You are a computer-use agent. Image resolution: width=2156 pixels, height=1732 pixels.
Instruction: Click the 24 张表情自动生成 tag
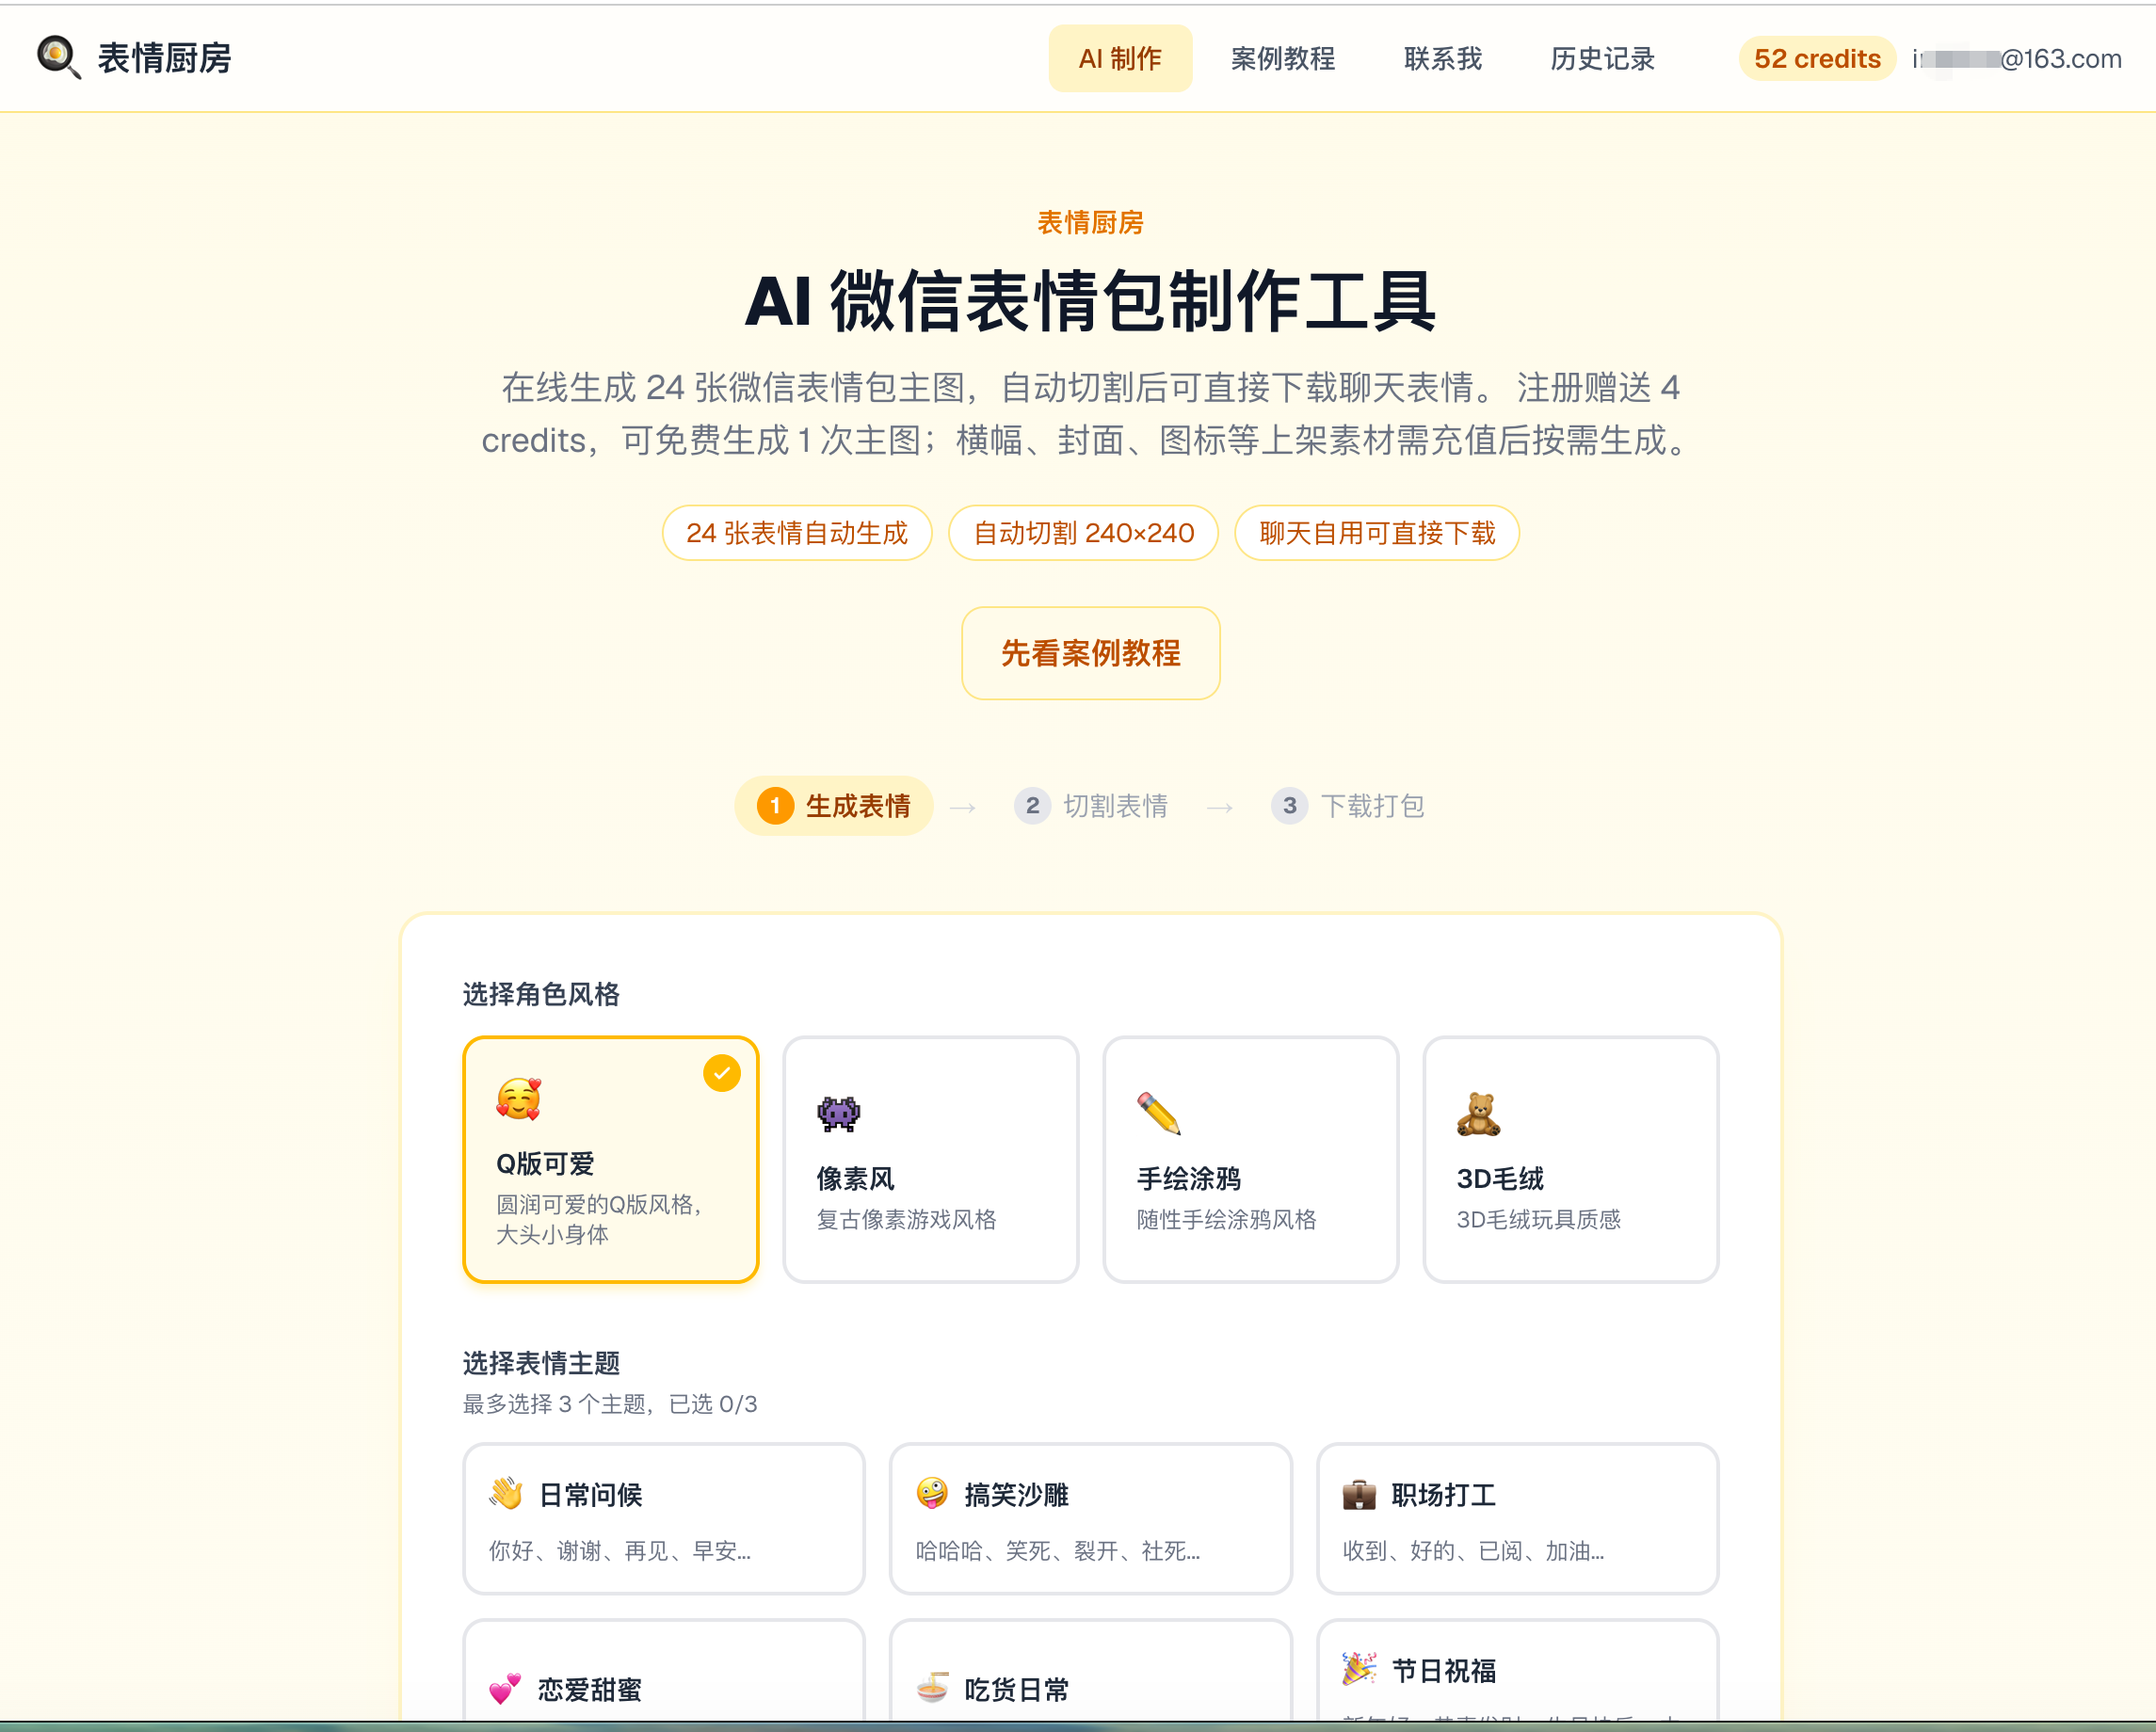[x=797, y=533]
